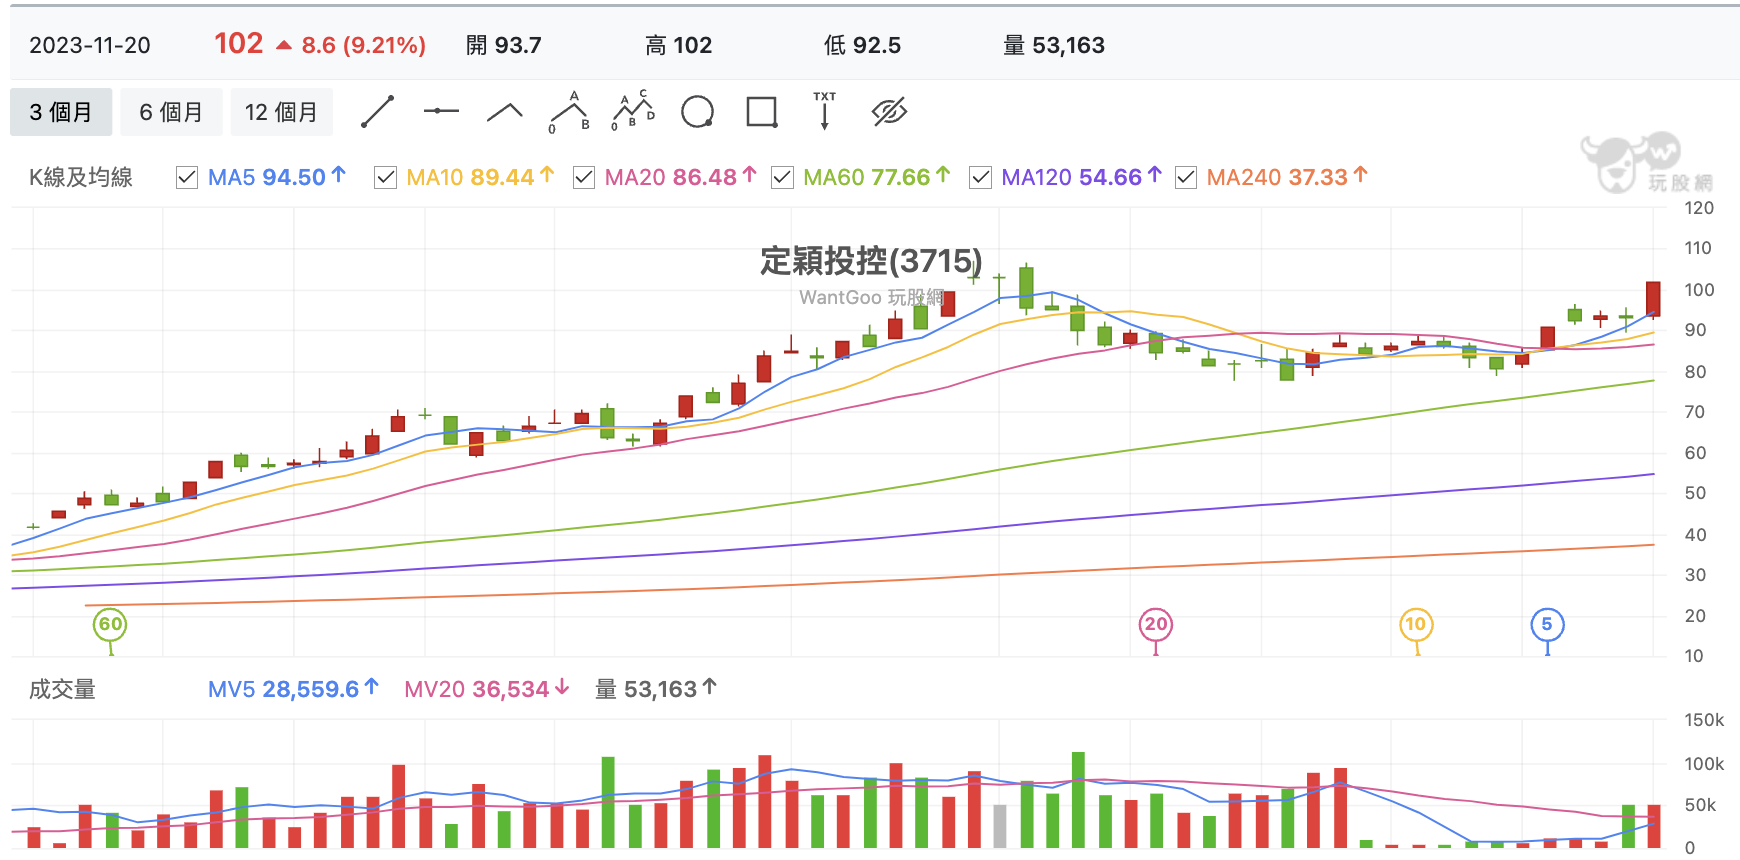The image size is (1740, 860).
Task: Click the 成交量 section label
Action: [62, 689]
